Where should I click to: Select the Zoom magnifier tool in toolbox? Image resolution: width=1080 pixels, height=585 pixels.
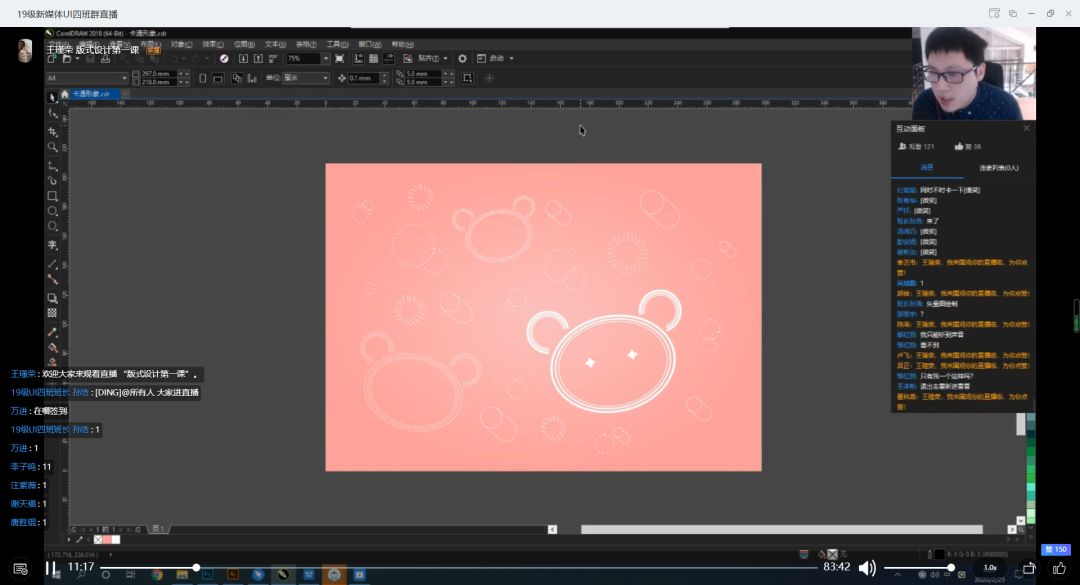(53, 147)
